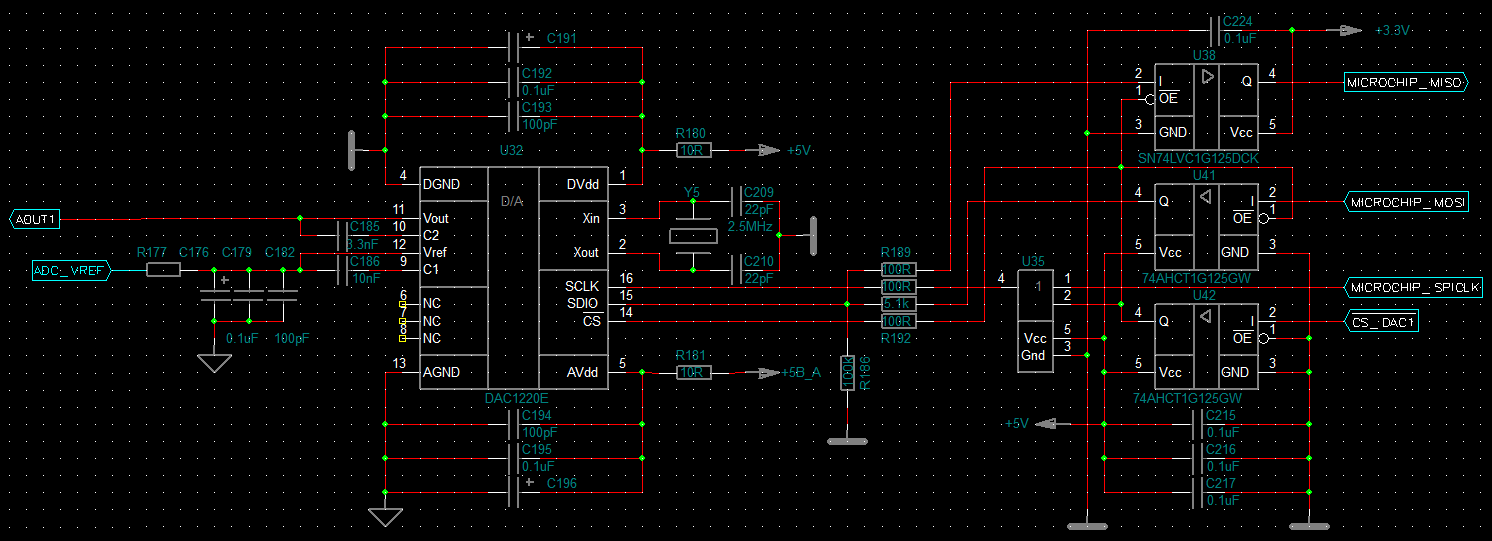Select the R181 10R resistor

692,373
